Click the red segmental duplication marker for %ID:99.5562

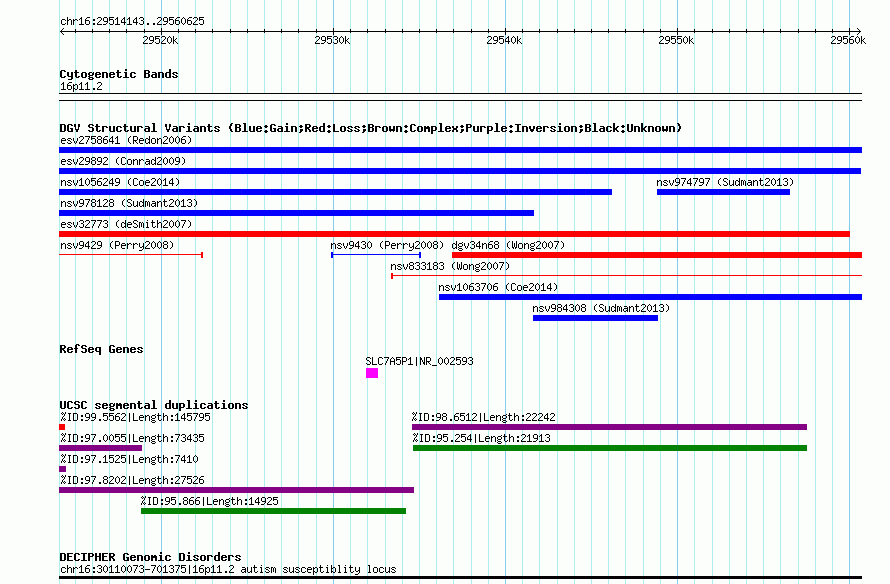click(x=62, y=427)
